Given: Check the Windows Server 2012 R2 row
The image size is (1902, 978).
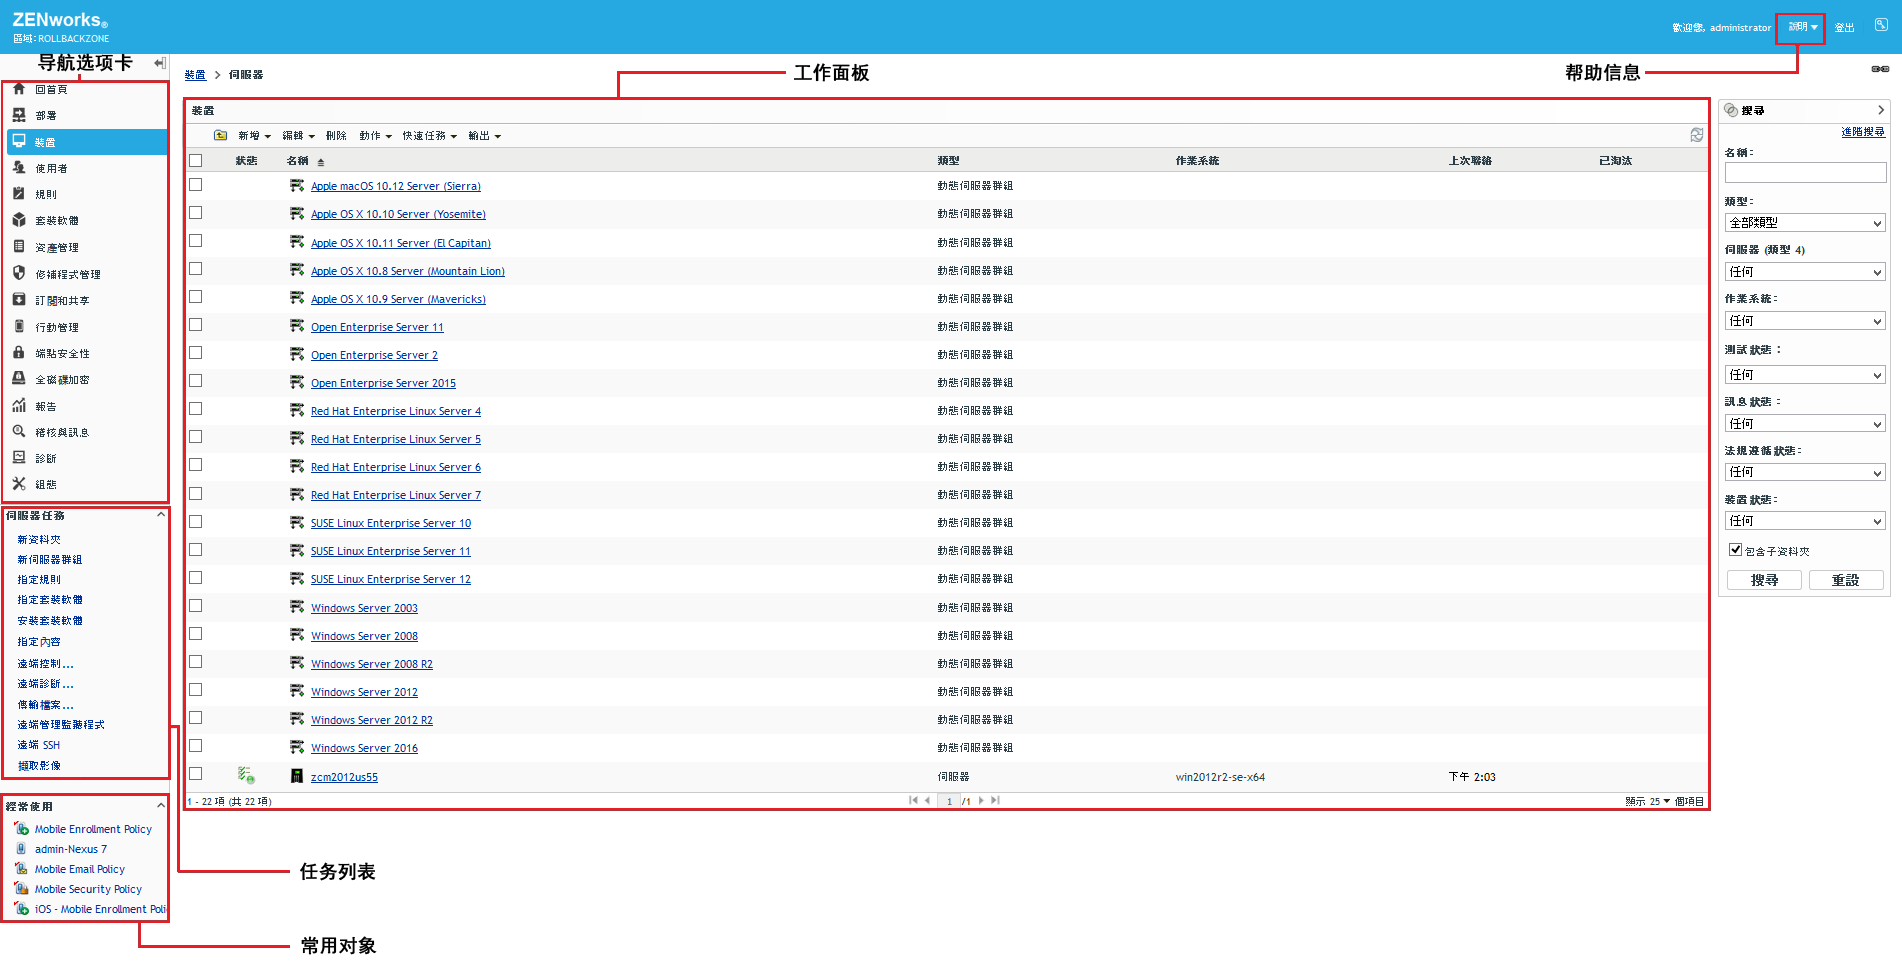Looking at the screenshot, I should coord(196,718).
